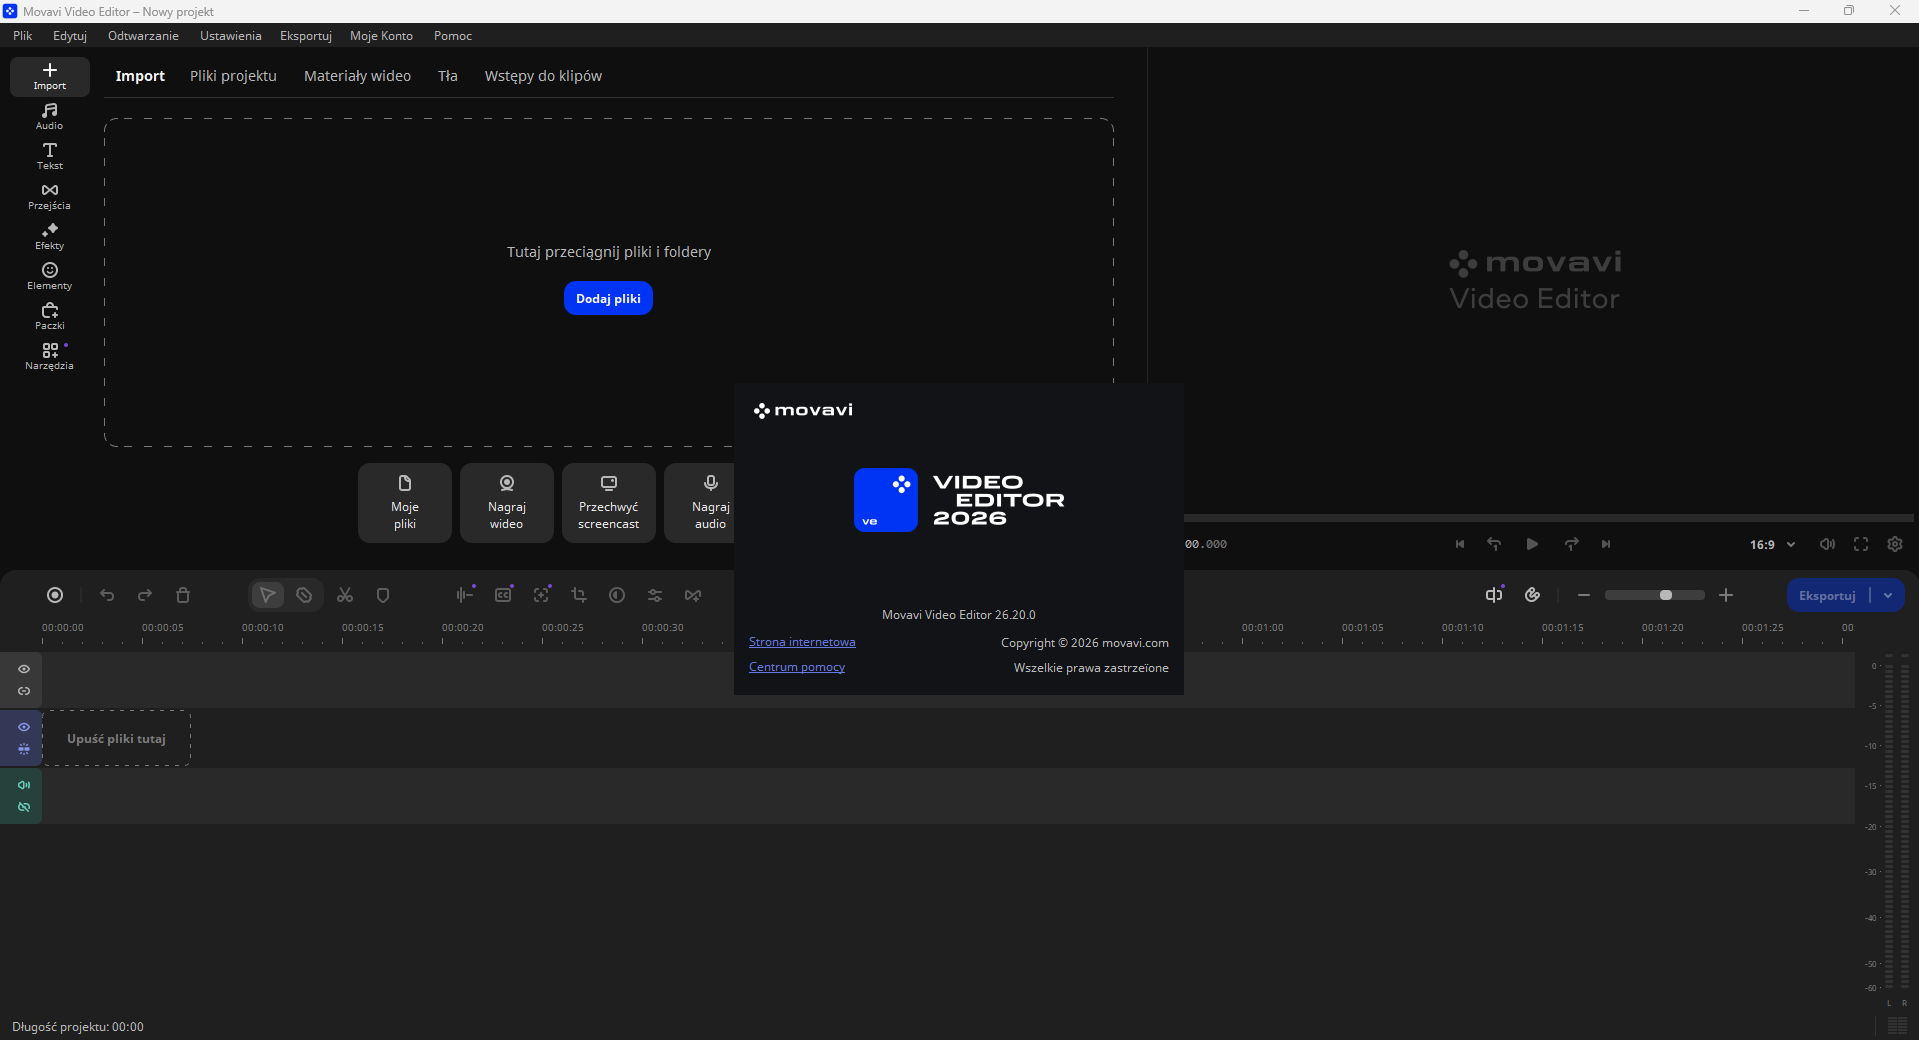Viewport: 1919px width, 1040px height.
Task: Switch to the Pliki projektu tab
Action: [233, 76]
